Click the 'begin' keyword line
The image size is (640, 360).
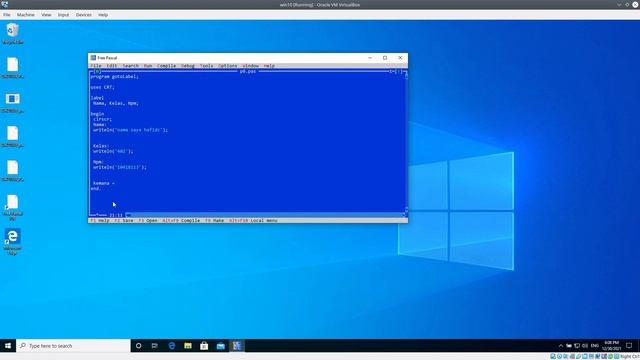pyautogui.click(x=97, y=114)
